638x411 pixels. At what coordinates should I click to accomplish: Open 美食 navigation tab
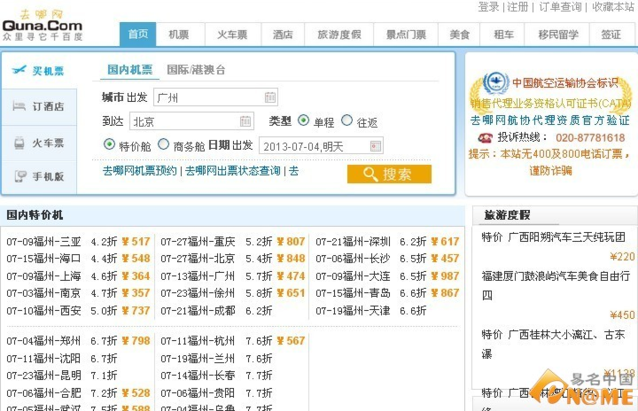(x=459, y=35)
